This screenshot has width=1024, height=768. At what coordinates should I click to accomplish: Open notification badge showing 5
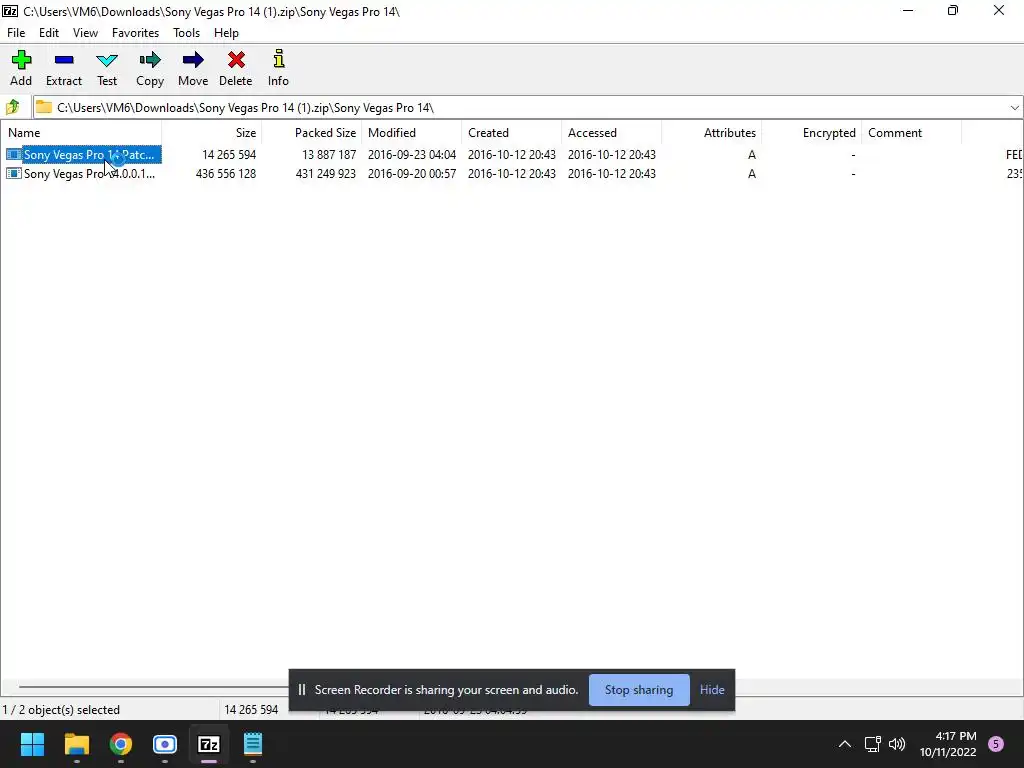coord(996,744)
